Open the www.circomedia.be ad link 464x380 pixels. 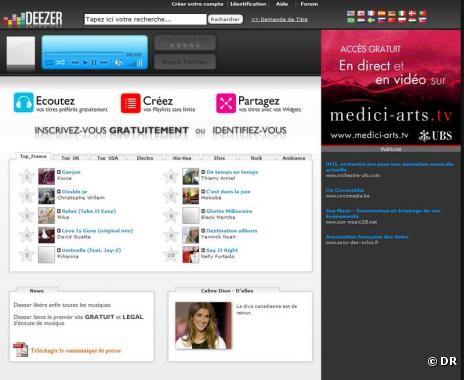(x=348, y=196)
